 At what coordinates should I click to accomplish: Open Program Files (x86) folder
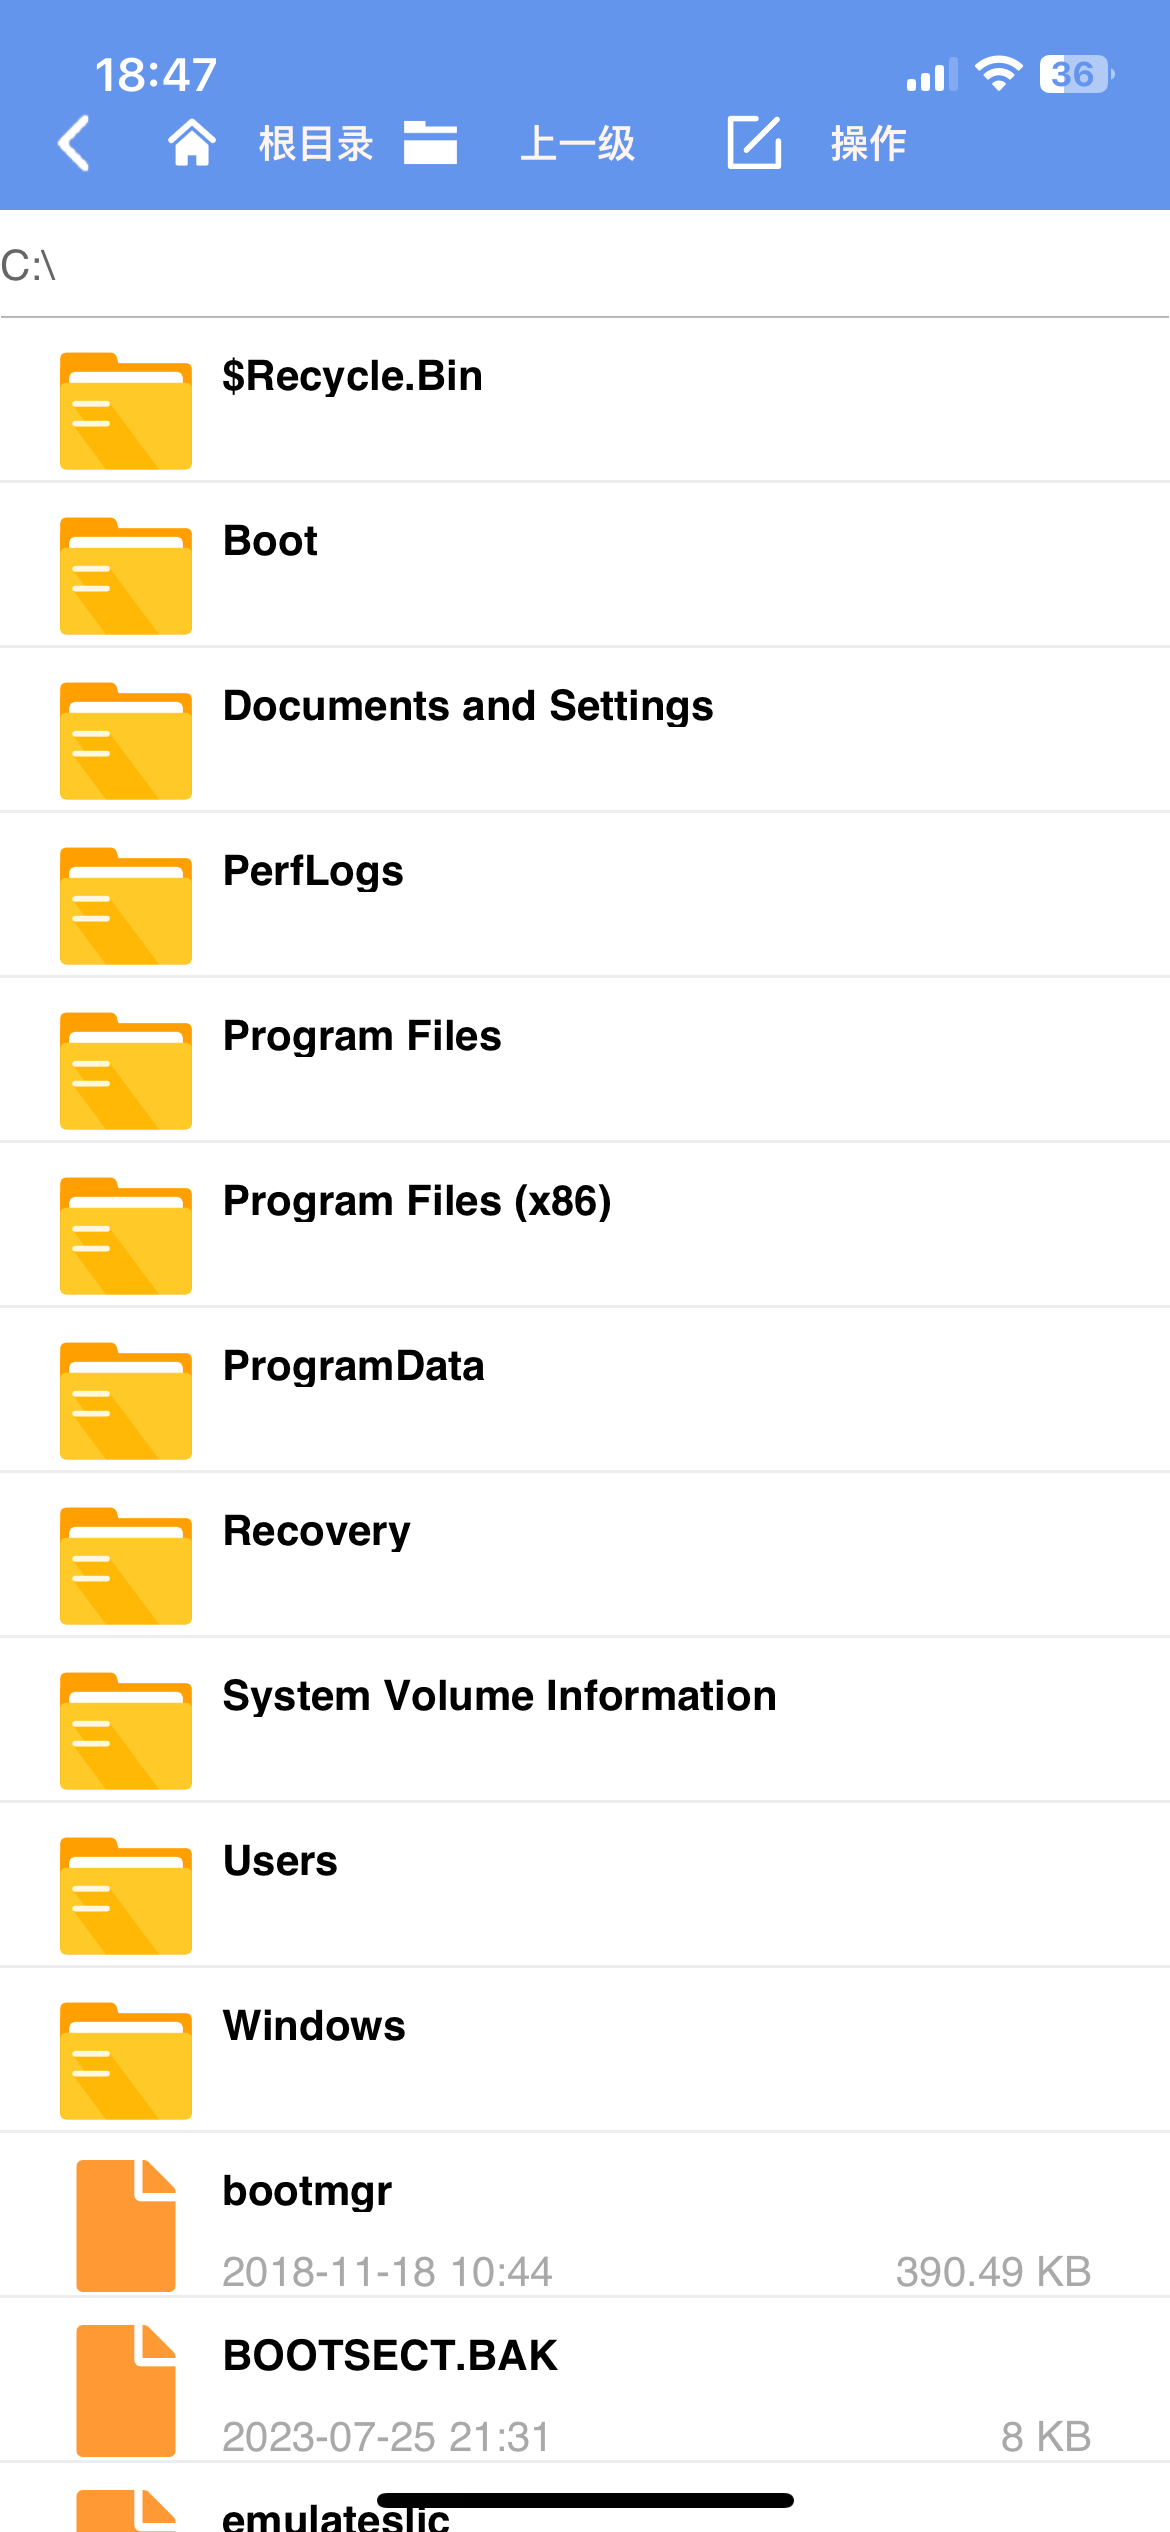point(417,1201)
